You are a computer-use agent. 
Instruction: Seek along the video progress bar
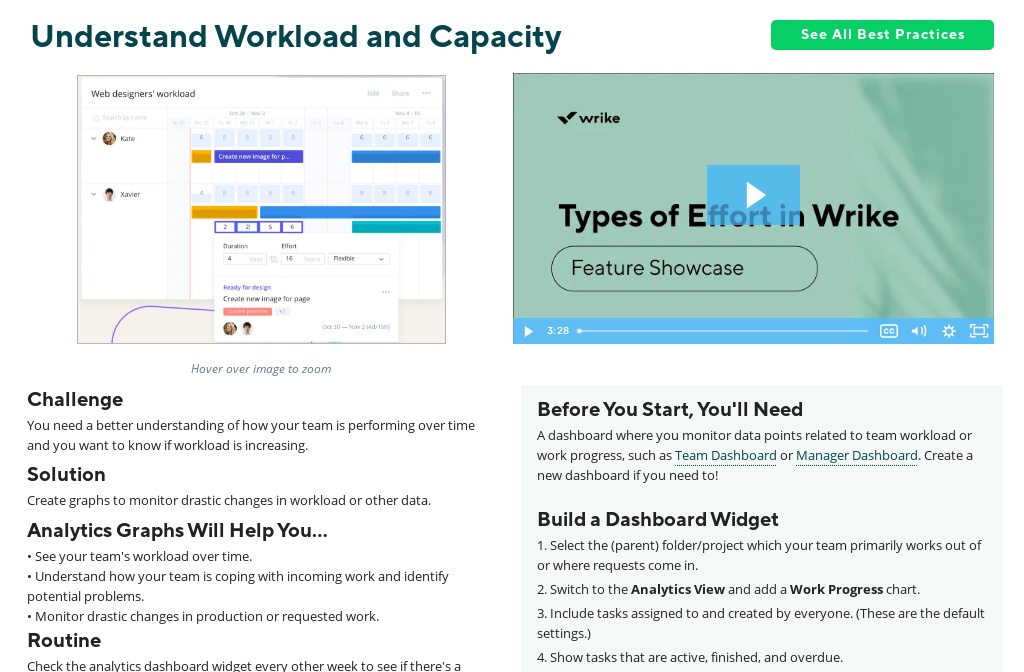(x=720, y=331)
